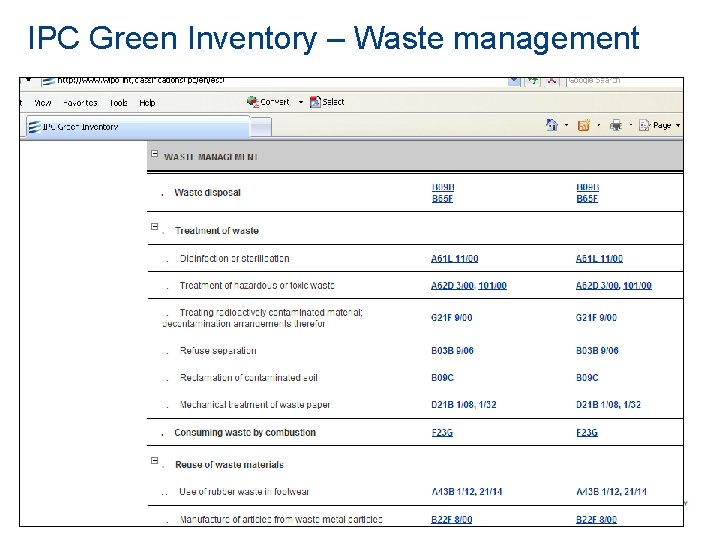Click A43B 1/12, 21/14 code in first column
Viewport: 720px width, 540px height.
coord(467,492)
